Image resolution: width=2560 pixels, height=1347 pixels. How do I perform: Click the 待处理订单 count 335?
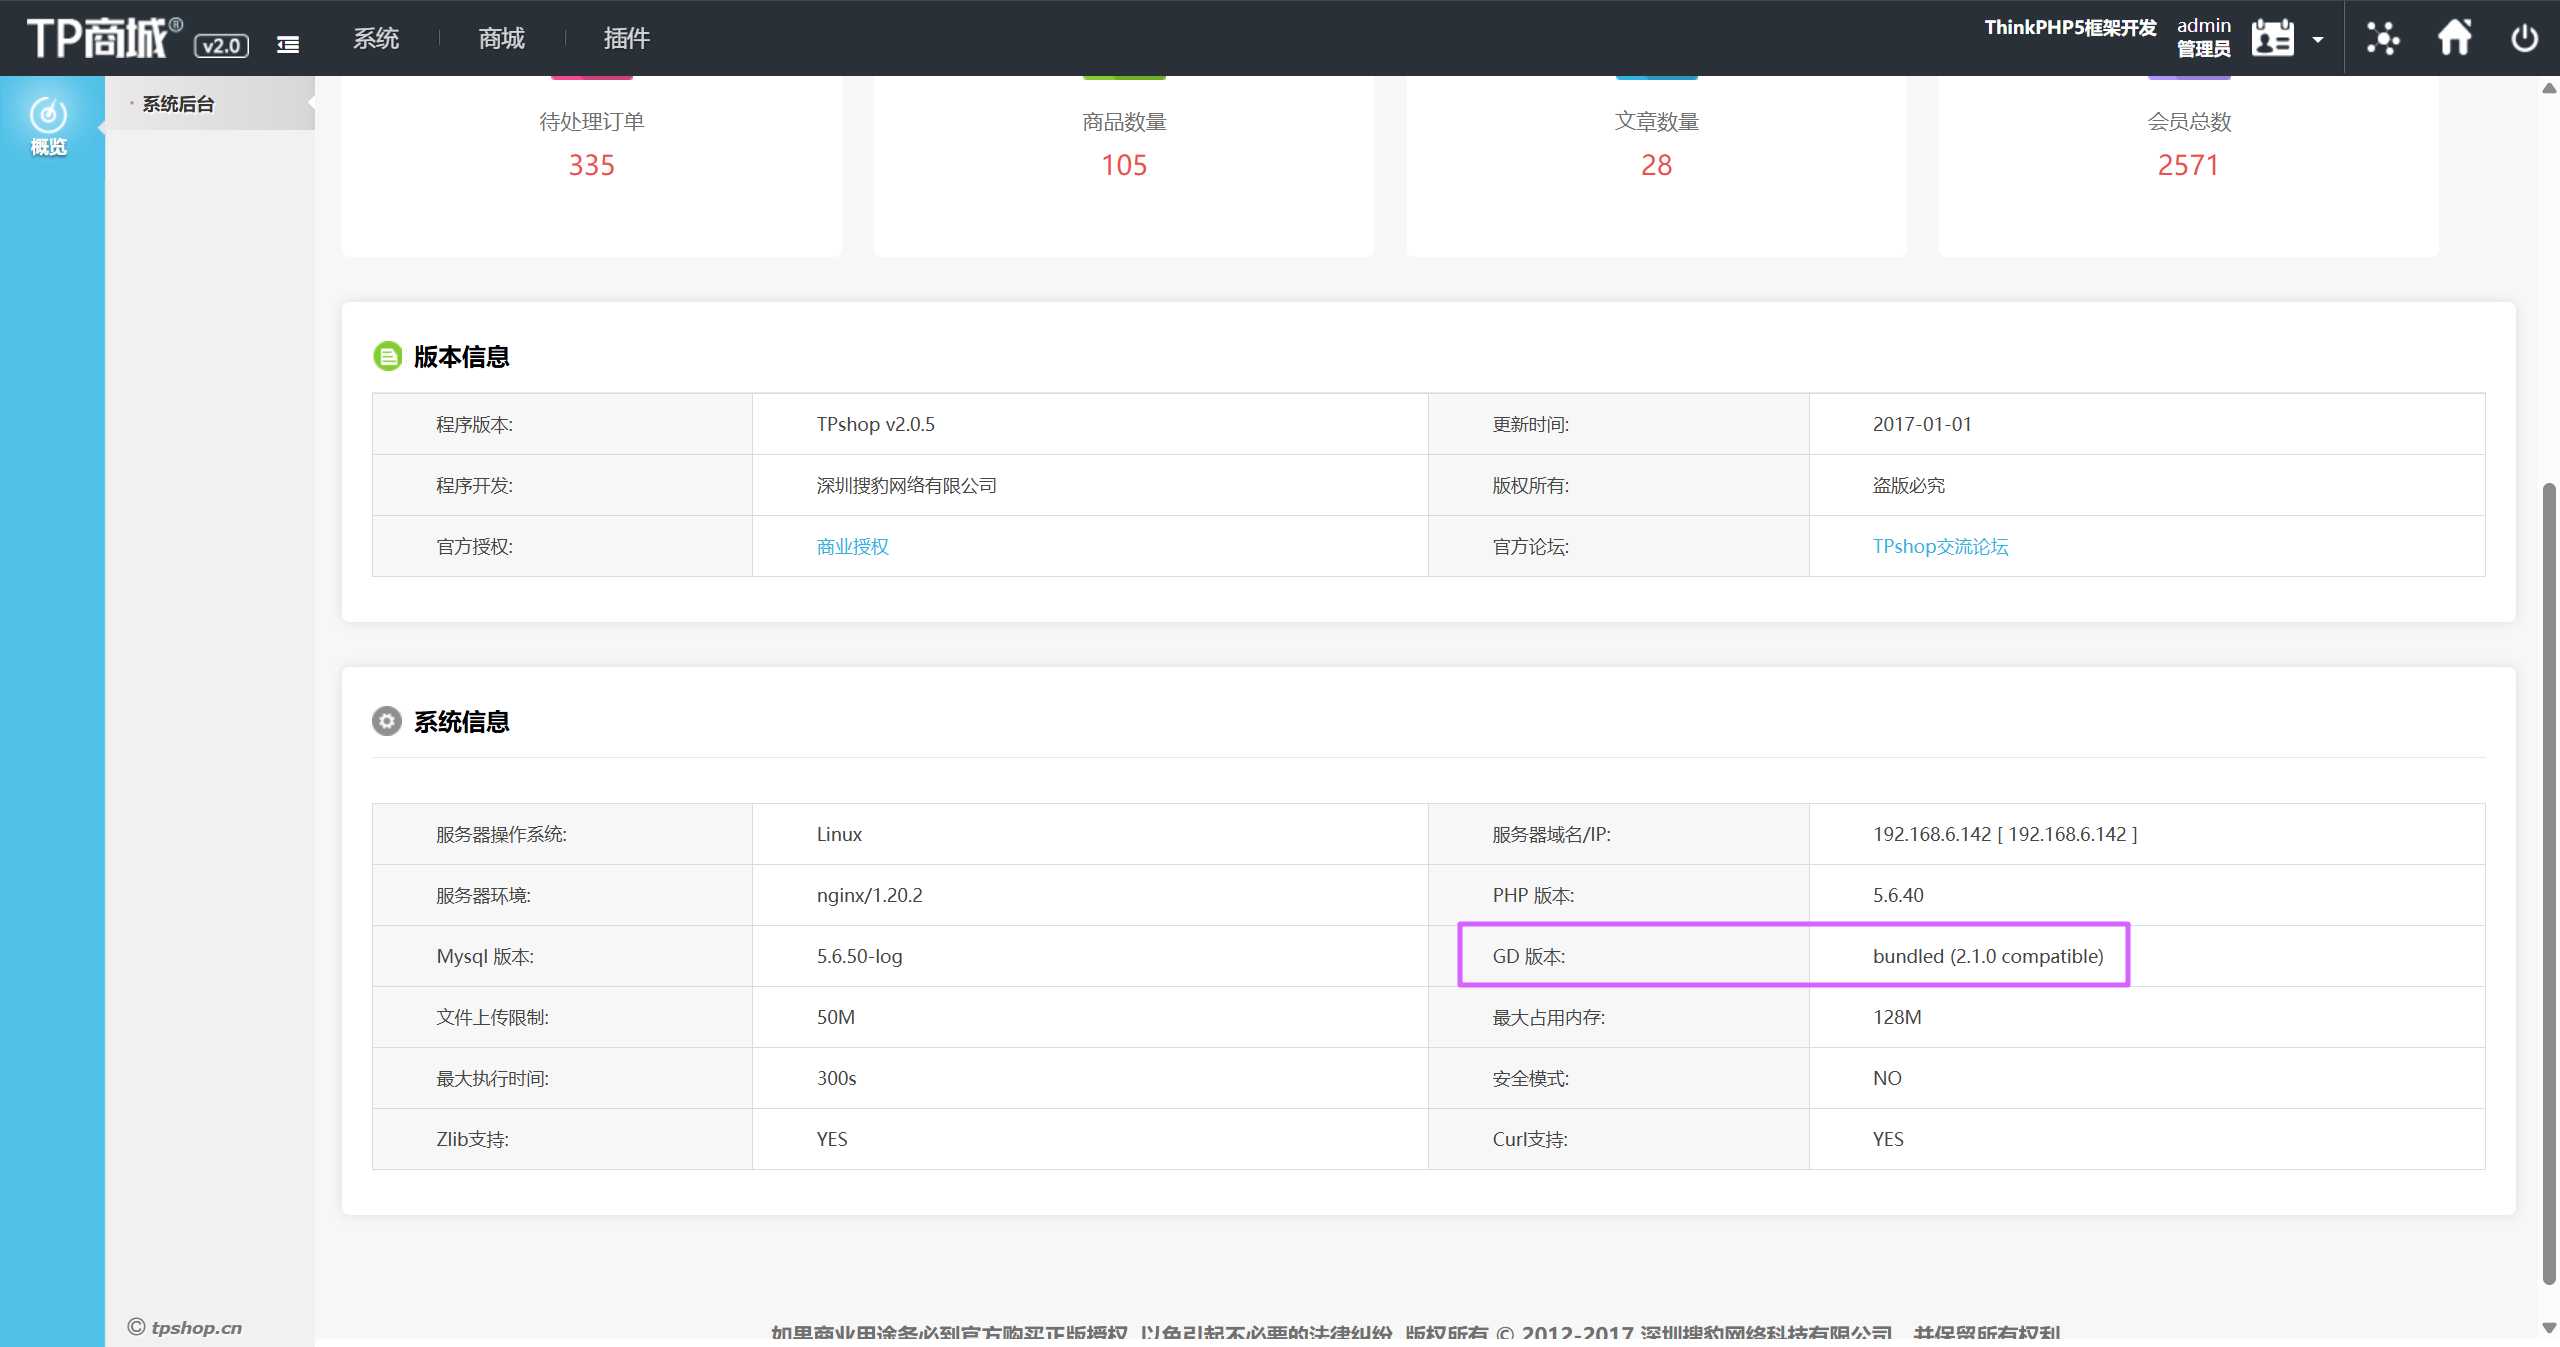(x=592, y=165)
